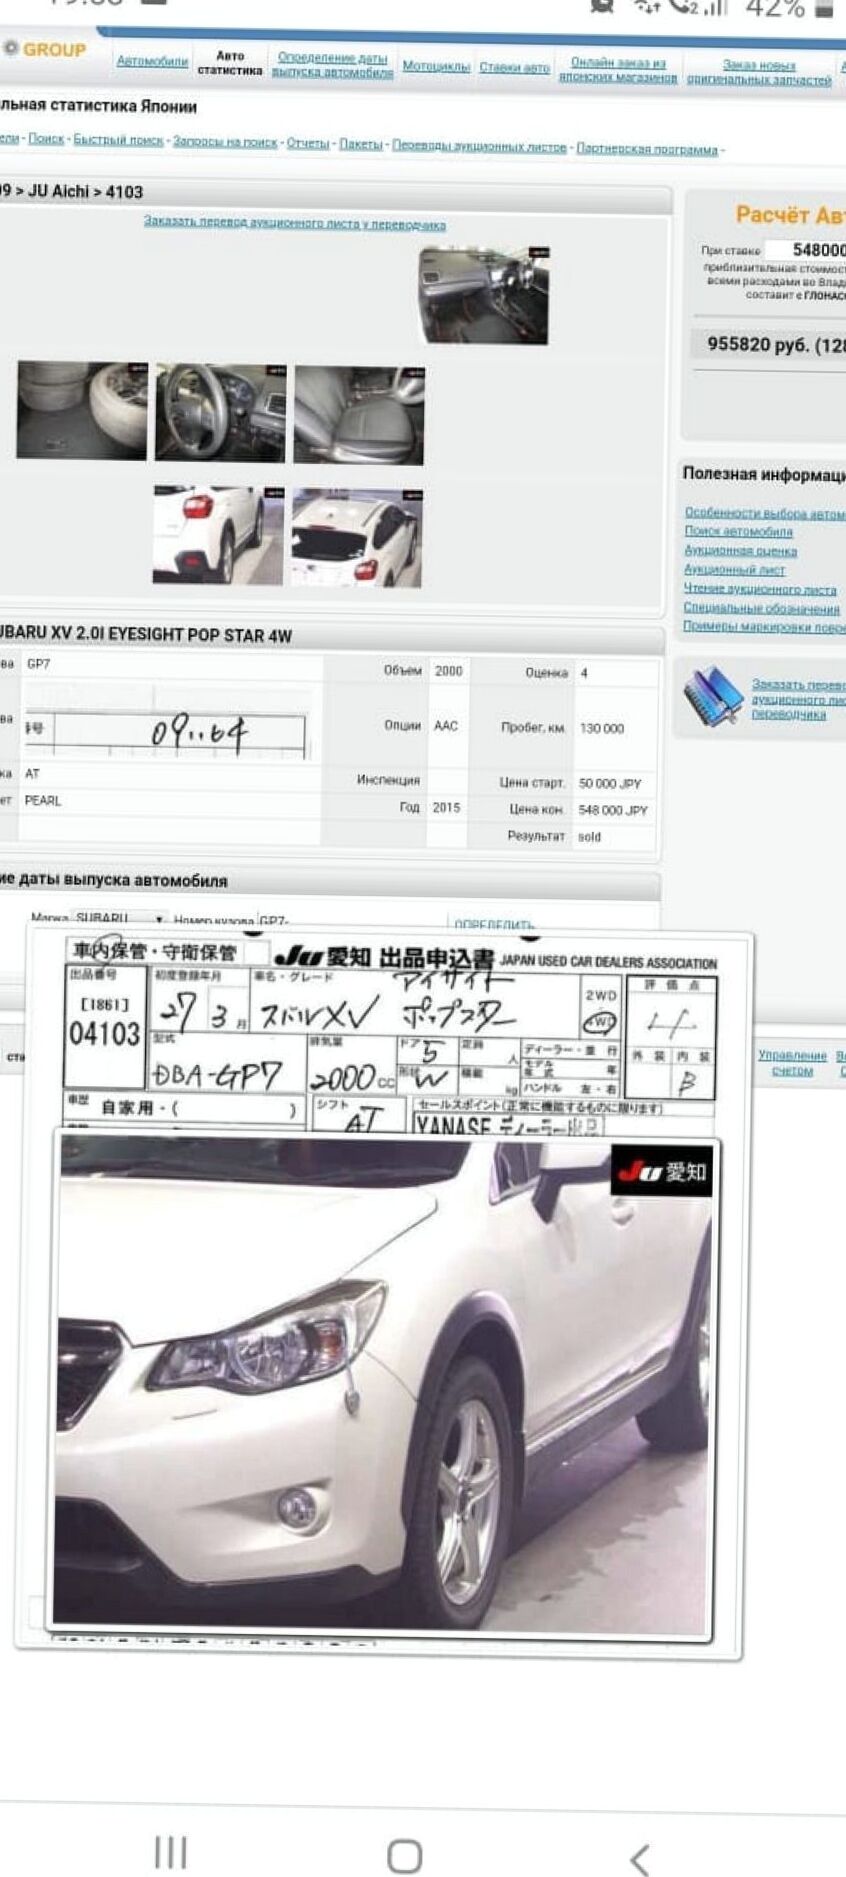Open Примеры маркировки повреждений link

[x=764, y=627]
